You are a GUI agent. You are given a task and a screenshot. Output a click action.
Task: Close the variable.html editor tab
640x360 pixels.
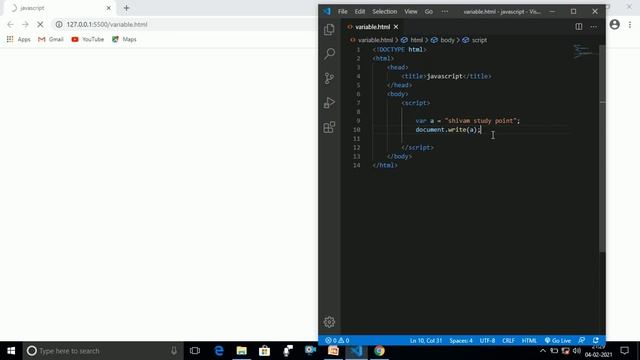tap(396, 27)
